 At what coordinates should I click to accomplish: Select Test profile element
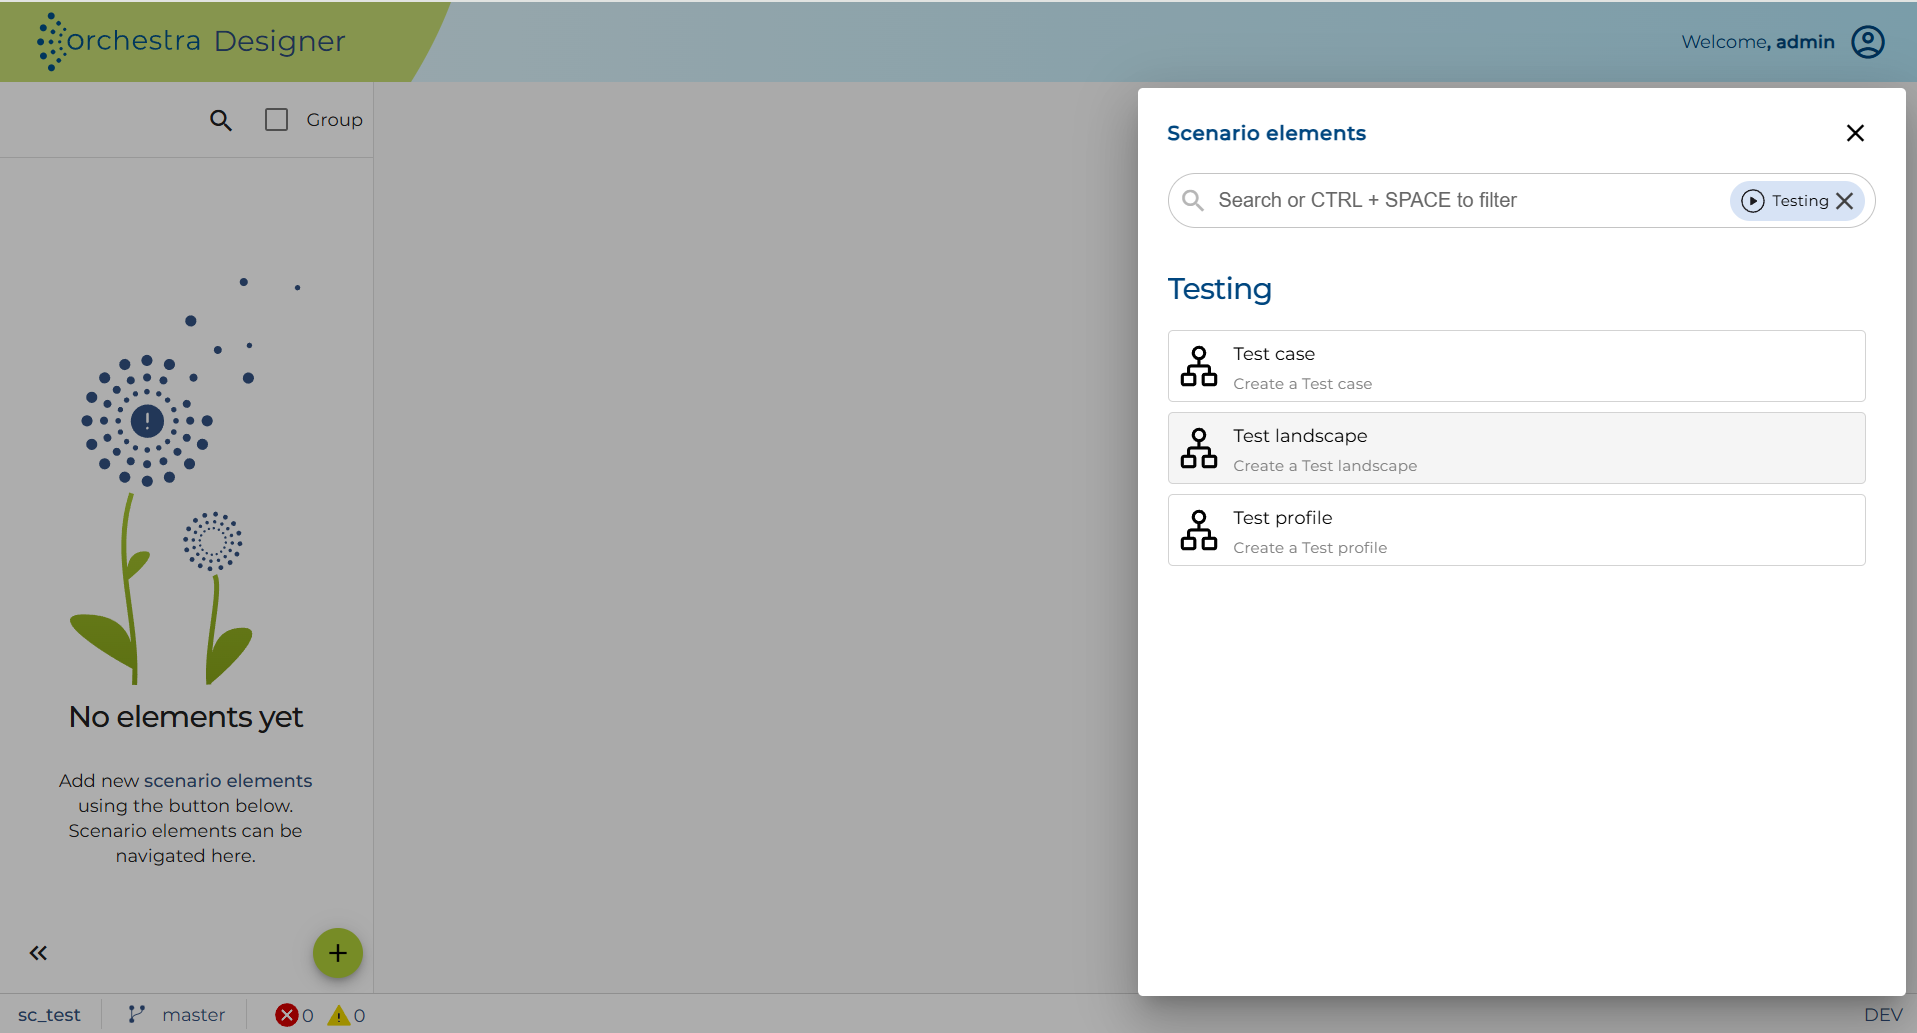(x=1516, y=530)
